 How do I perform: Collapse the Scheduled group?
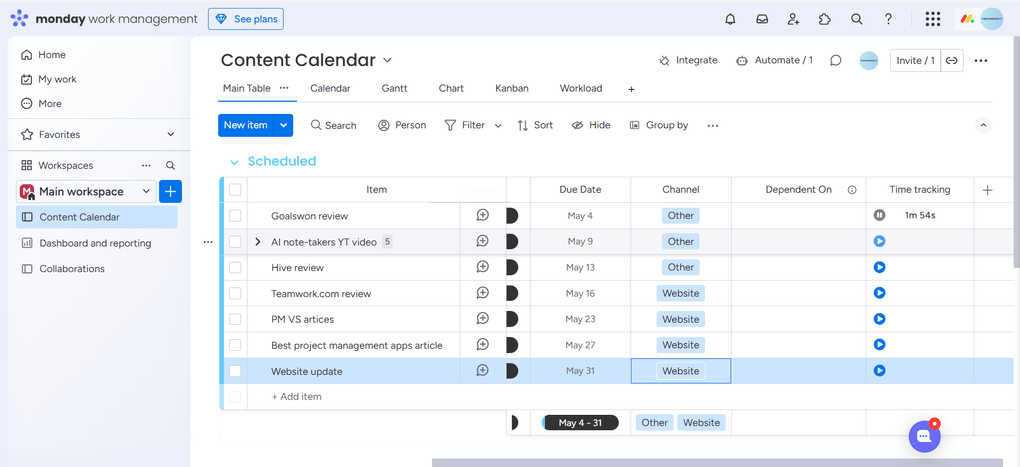[x=234, y=162]
